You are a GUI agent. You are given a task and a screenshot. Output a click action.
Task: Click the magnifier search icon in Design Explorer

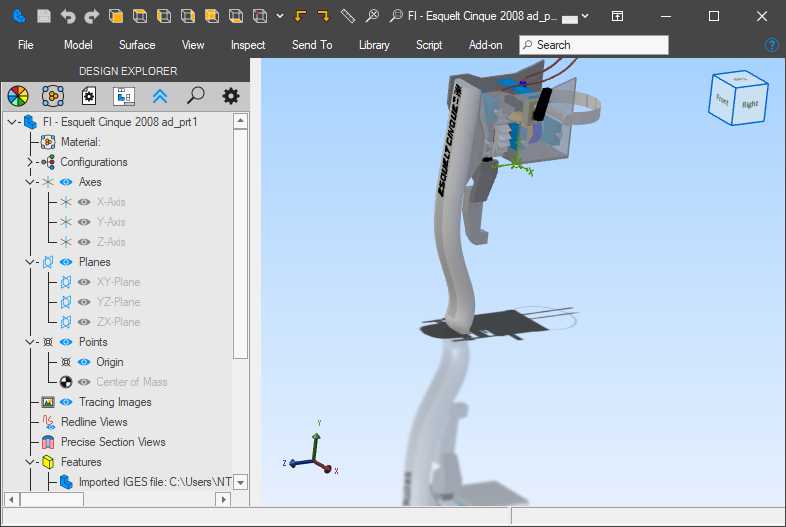[195, 96]
